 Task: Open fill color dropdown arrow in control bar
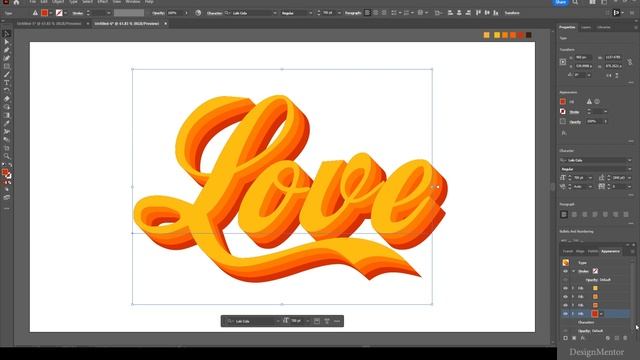click(x=51, y=13)
